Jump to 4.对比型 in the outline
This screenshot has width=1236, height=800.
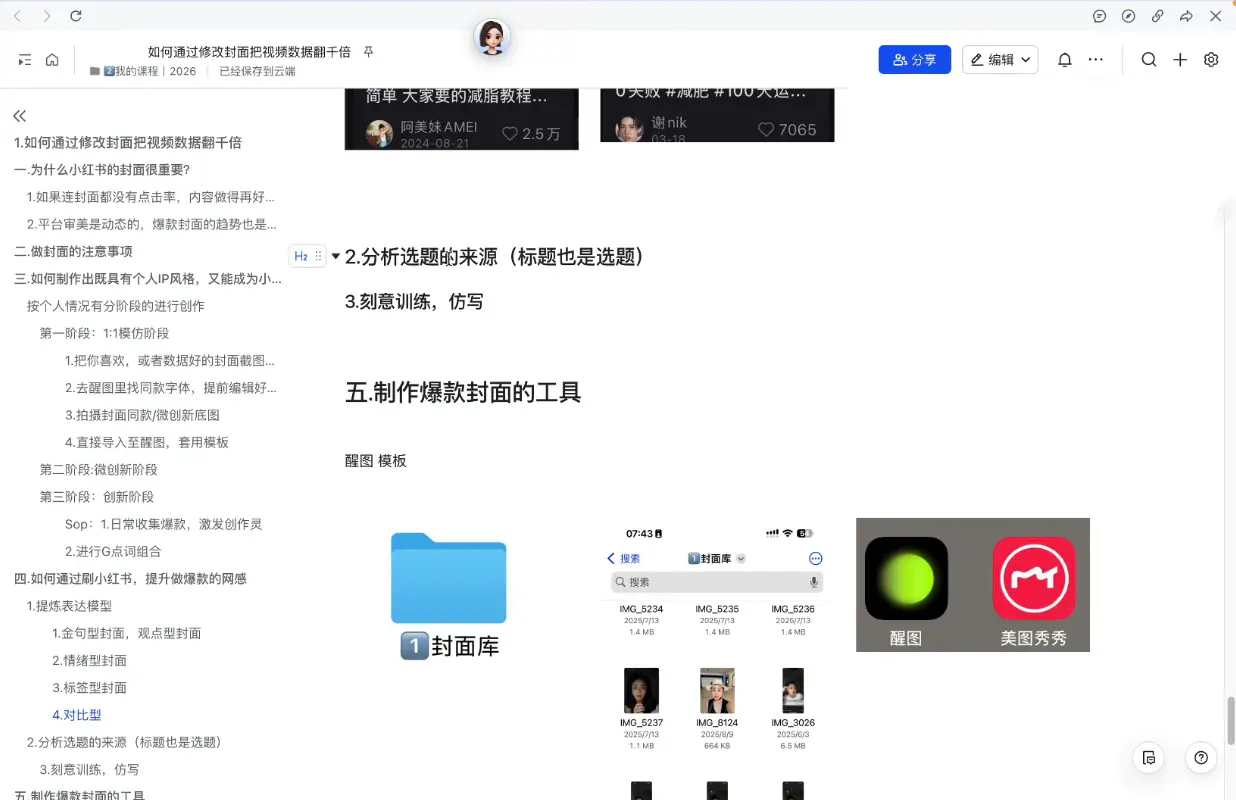pos(77,714)
